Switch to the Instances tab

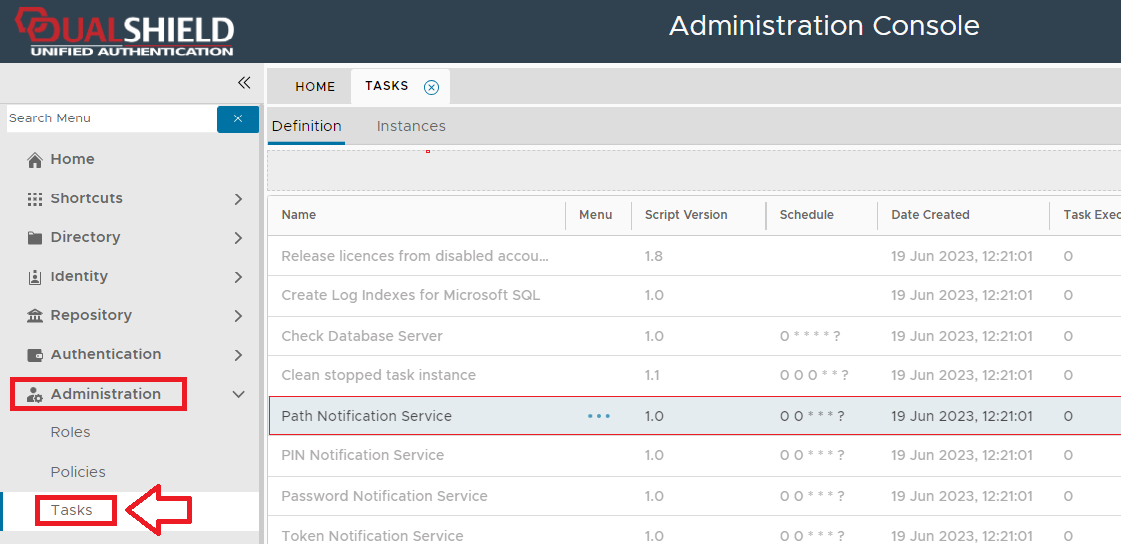(411, 126)
